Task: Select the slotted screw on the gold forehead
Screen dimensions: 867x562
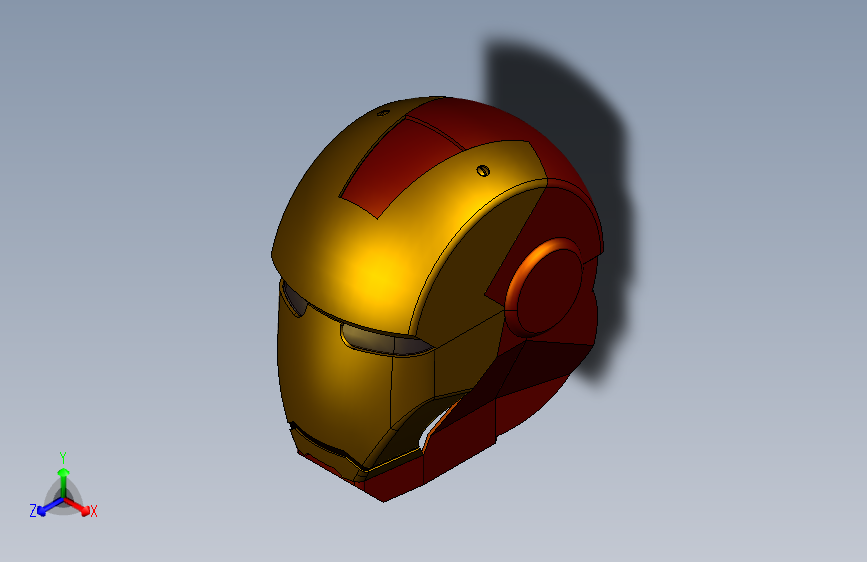Action: pos(483,171)
